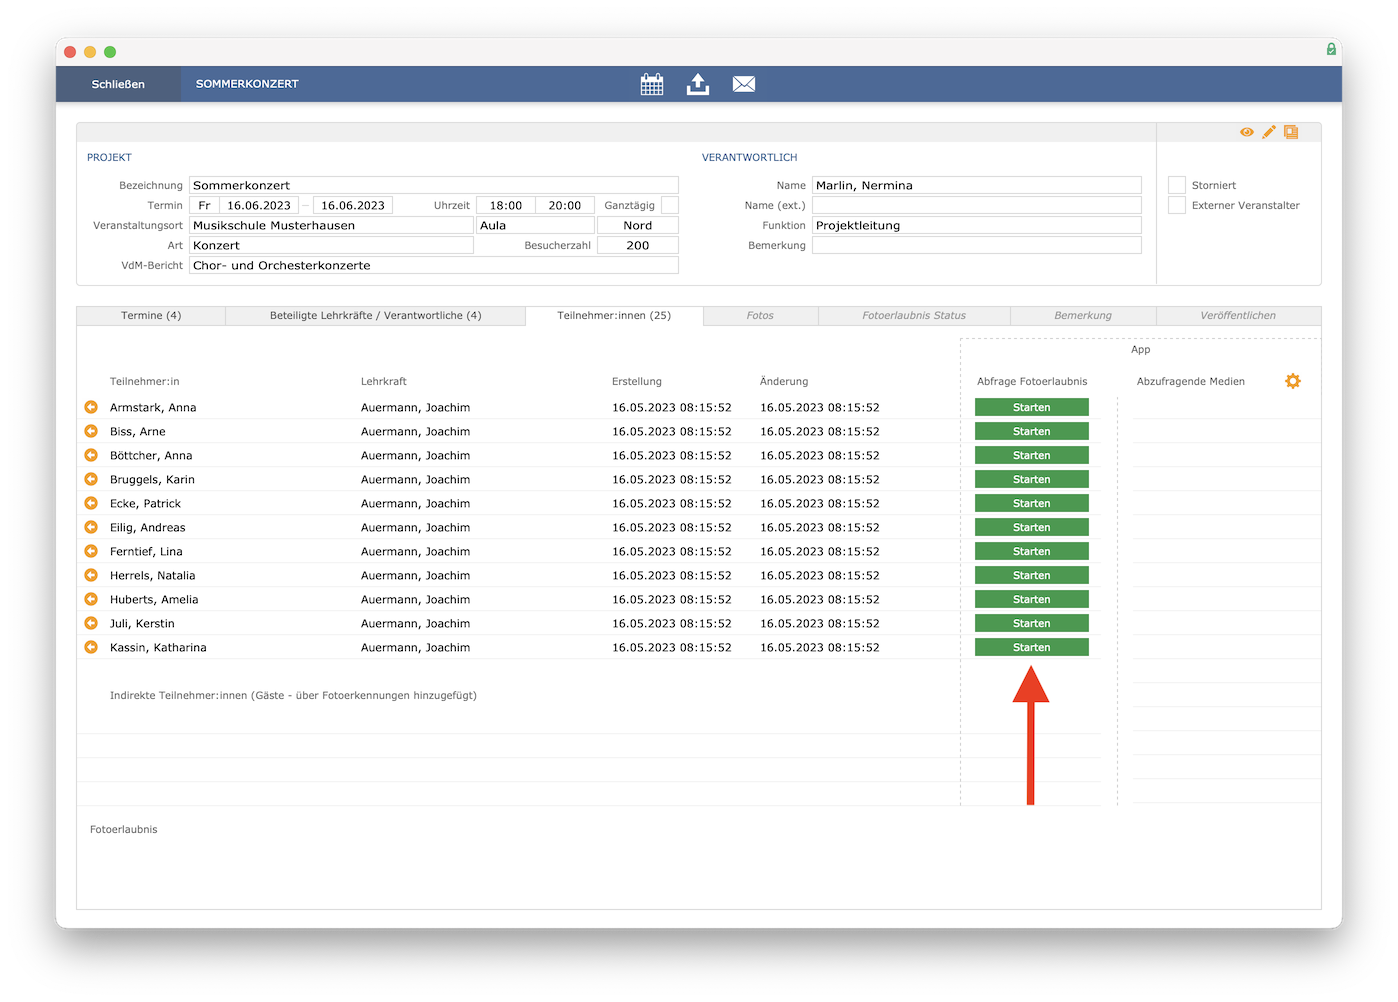Click the Erstellung column header
Viewport: 1398px width, 1002px height.
click(637, 381)
